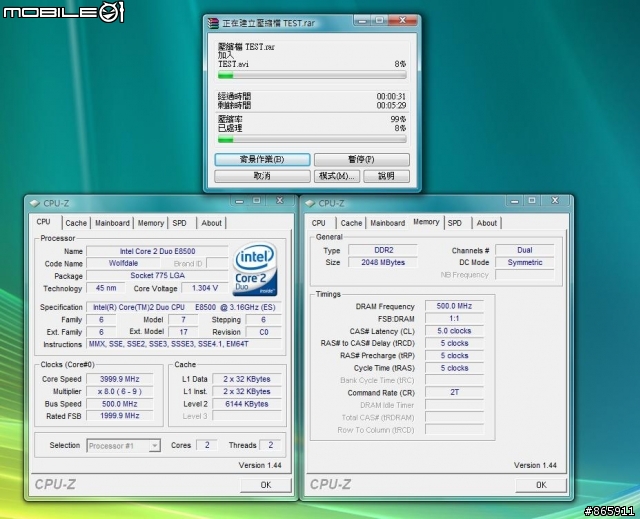
Task: Click the elapsed time 00:00:31 in WinRAR
Action: pos(391,96)
